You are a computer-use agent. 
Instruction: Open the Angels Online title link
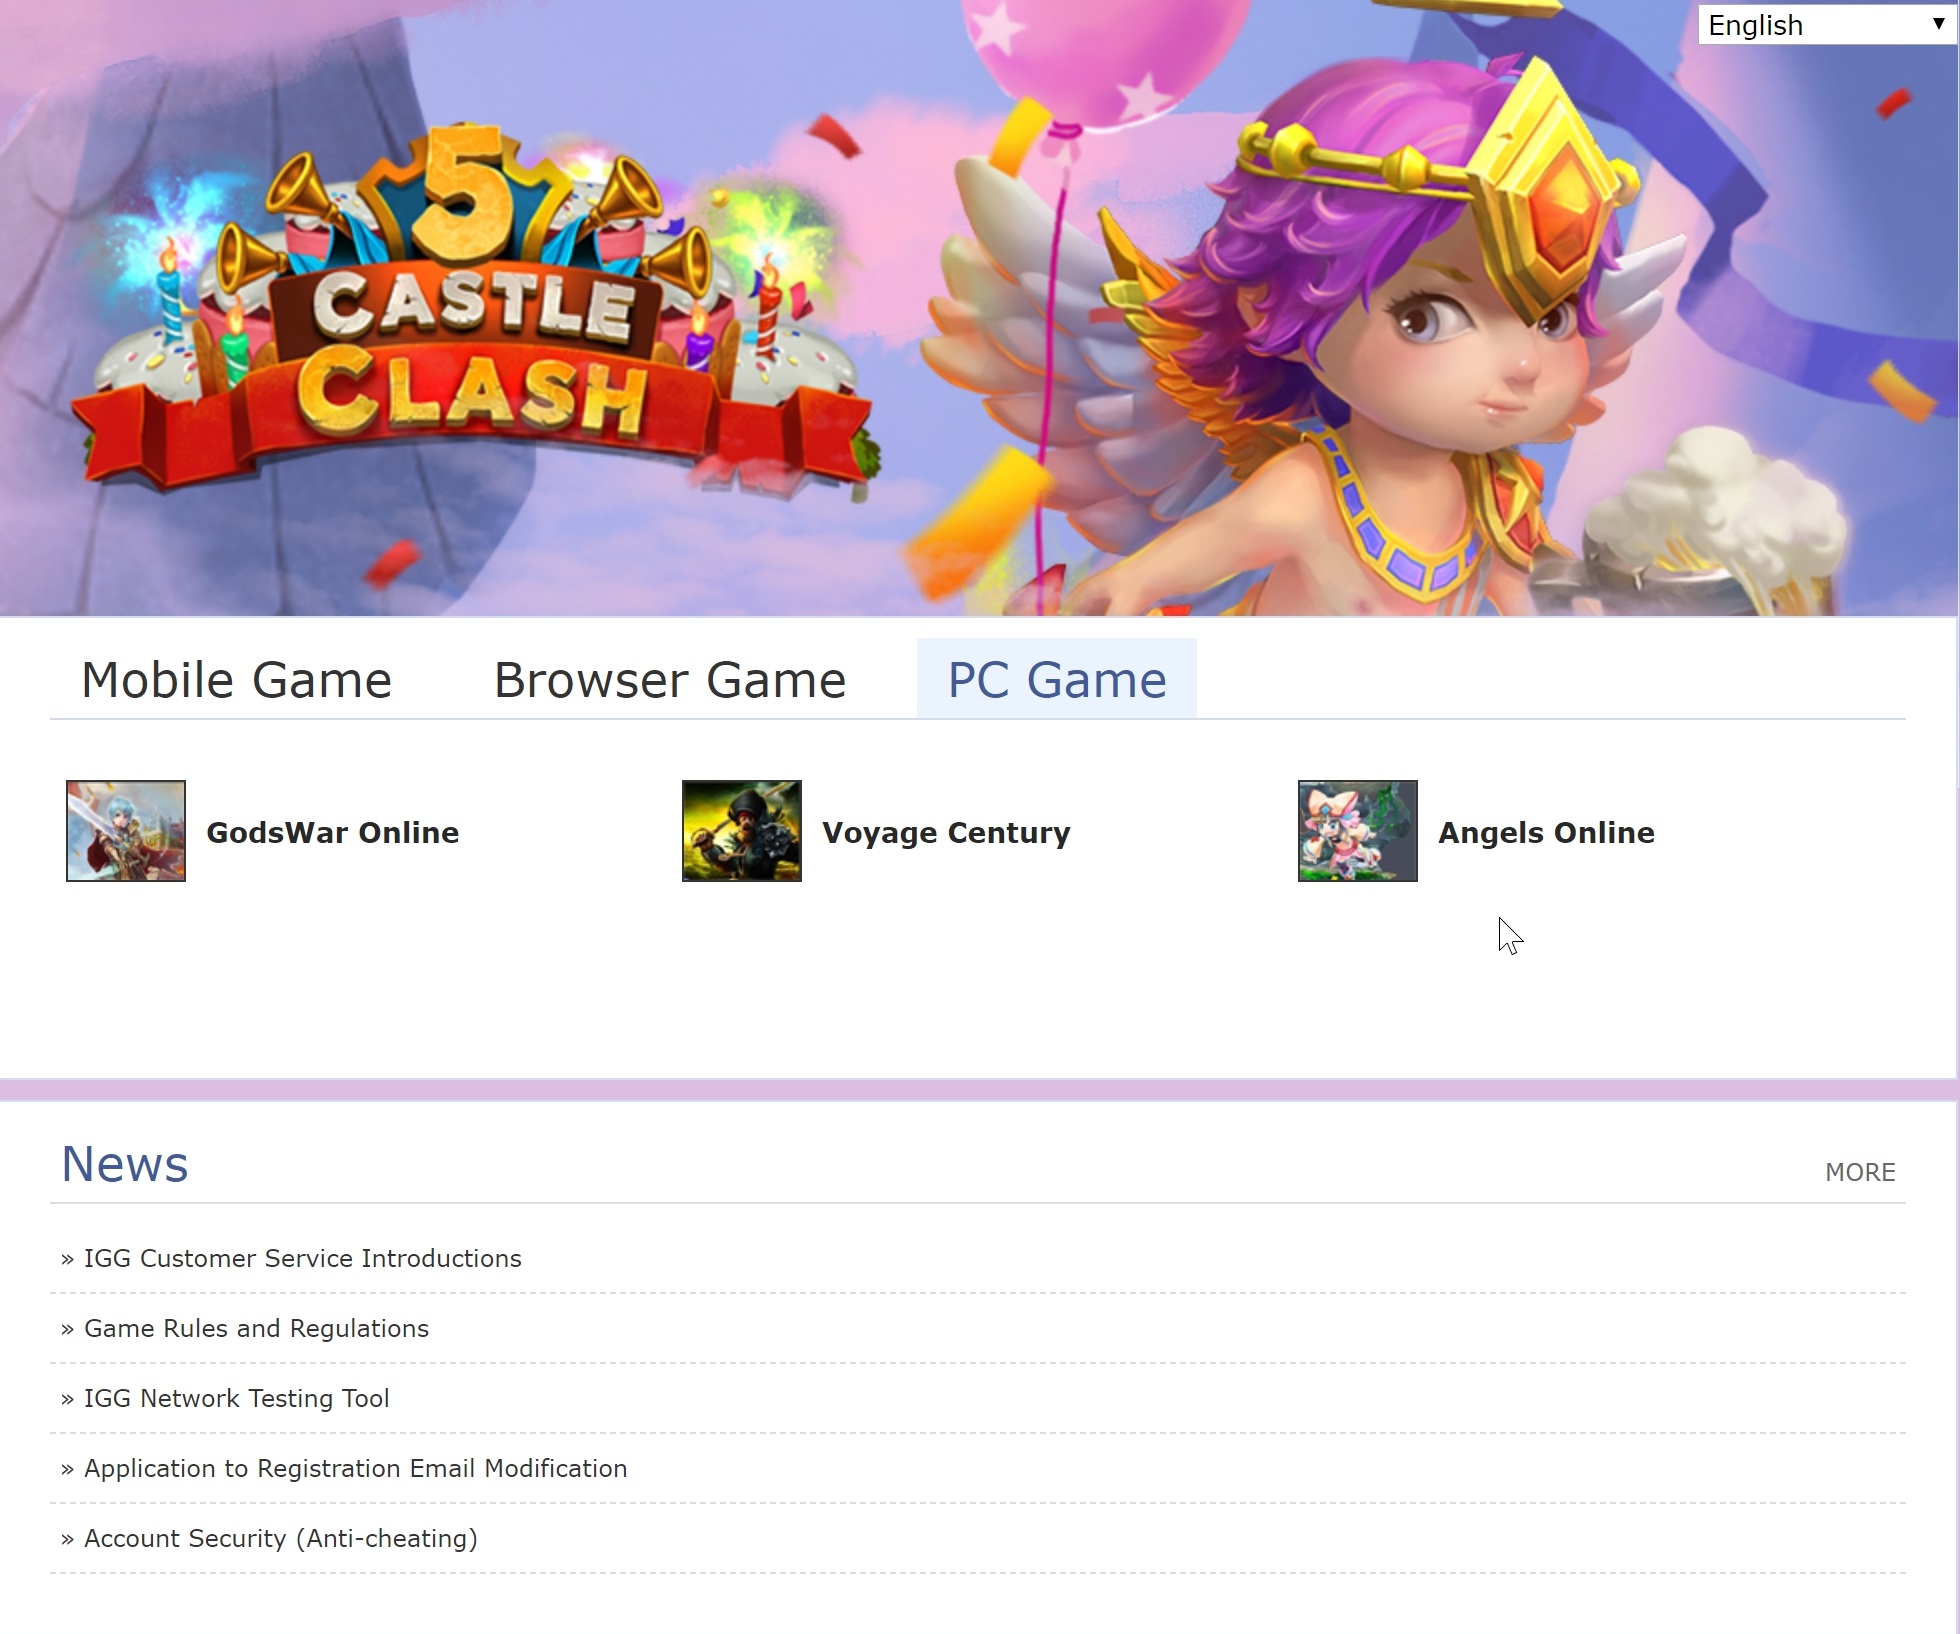[x=1546, y=833]
